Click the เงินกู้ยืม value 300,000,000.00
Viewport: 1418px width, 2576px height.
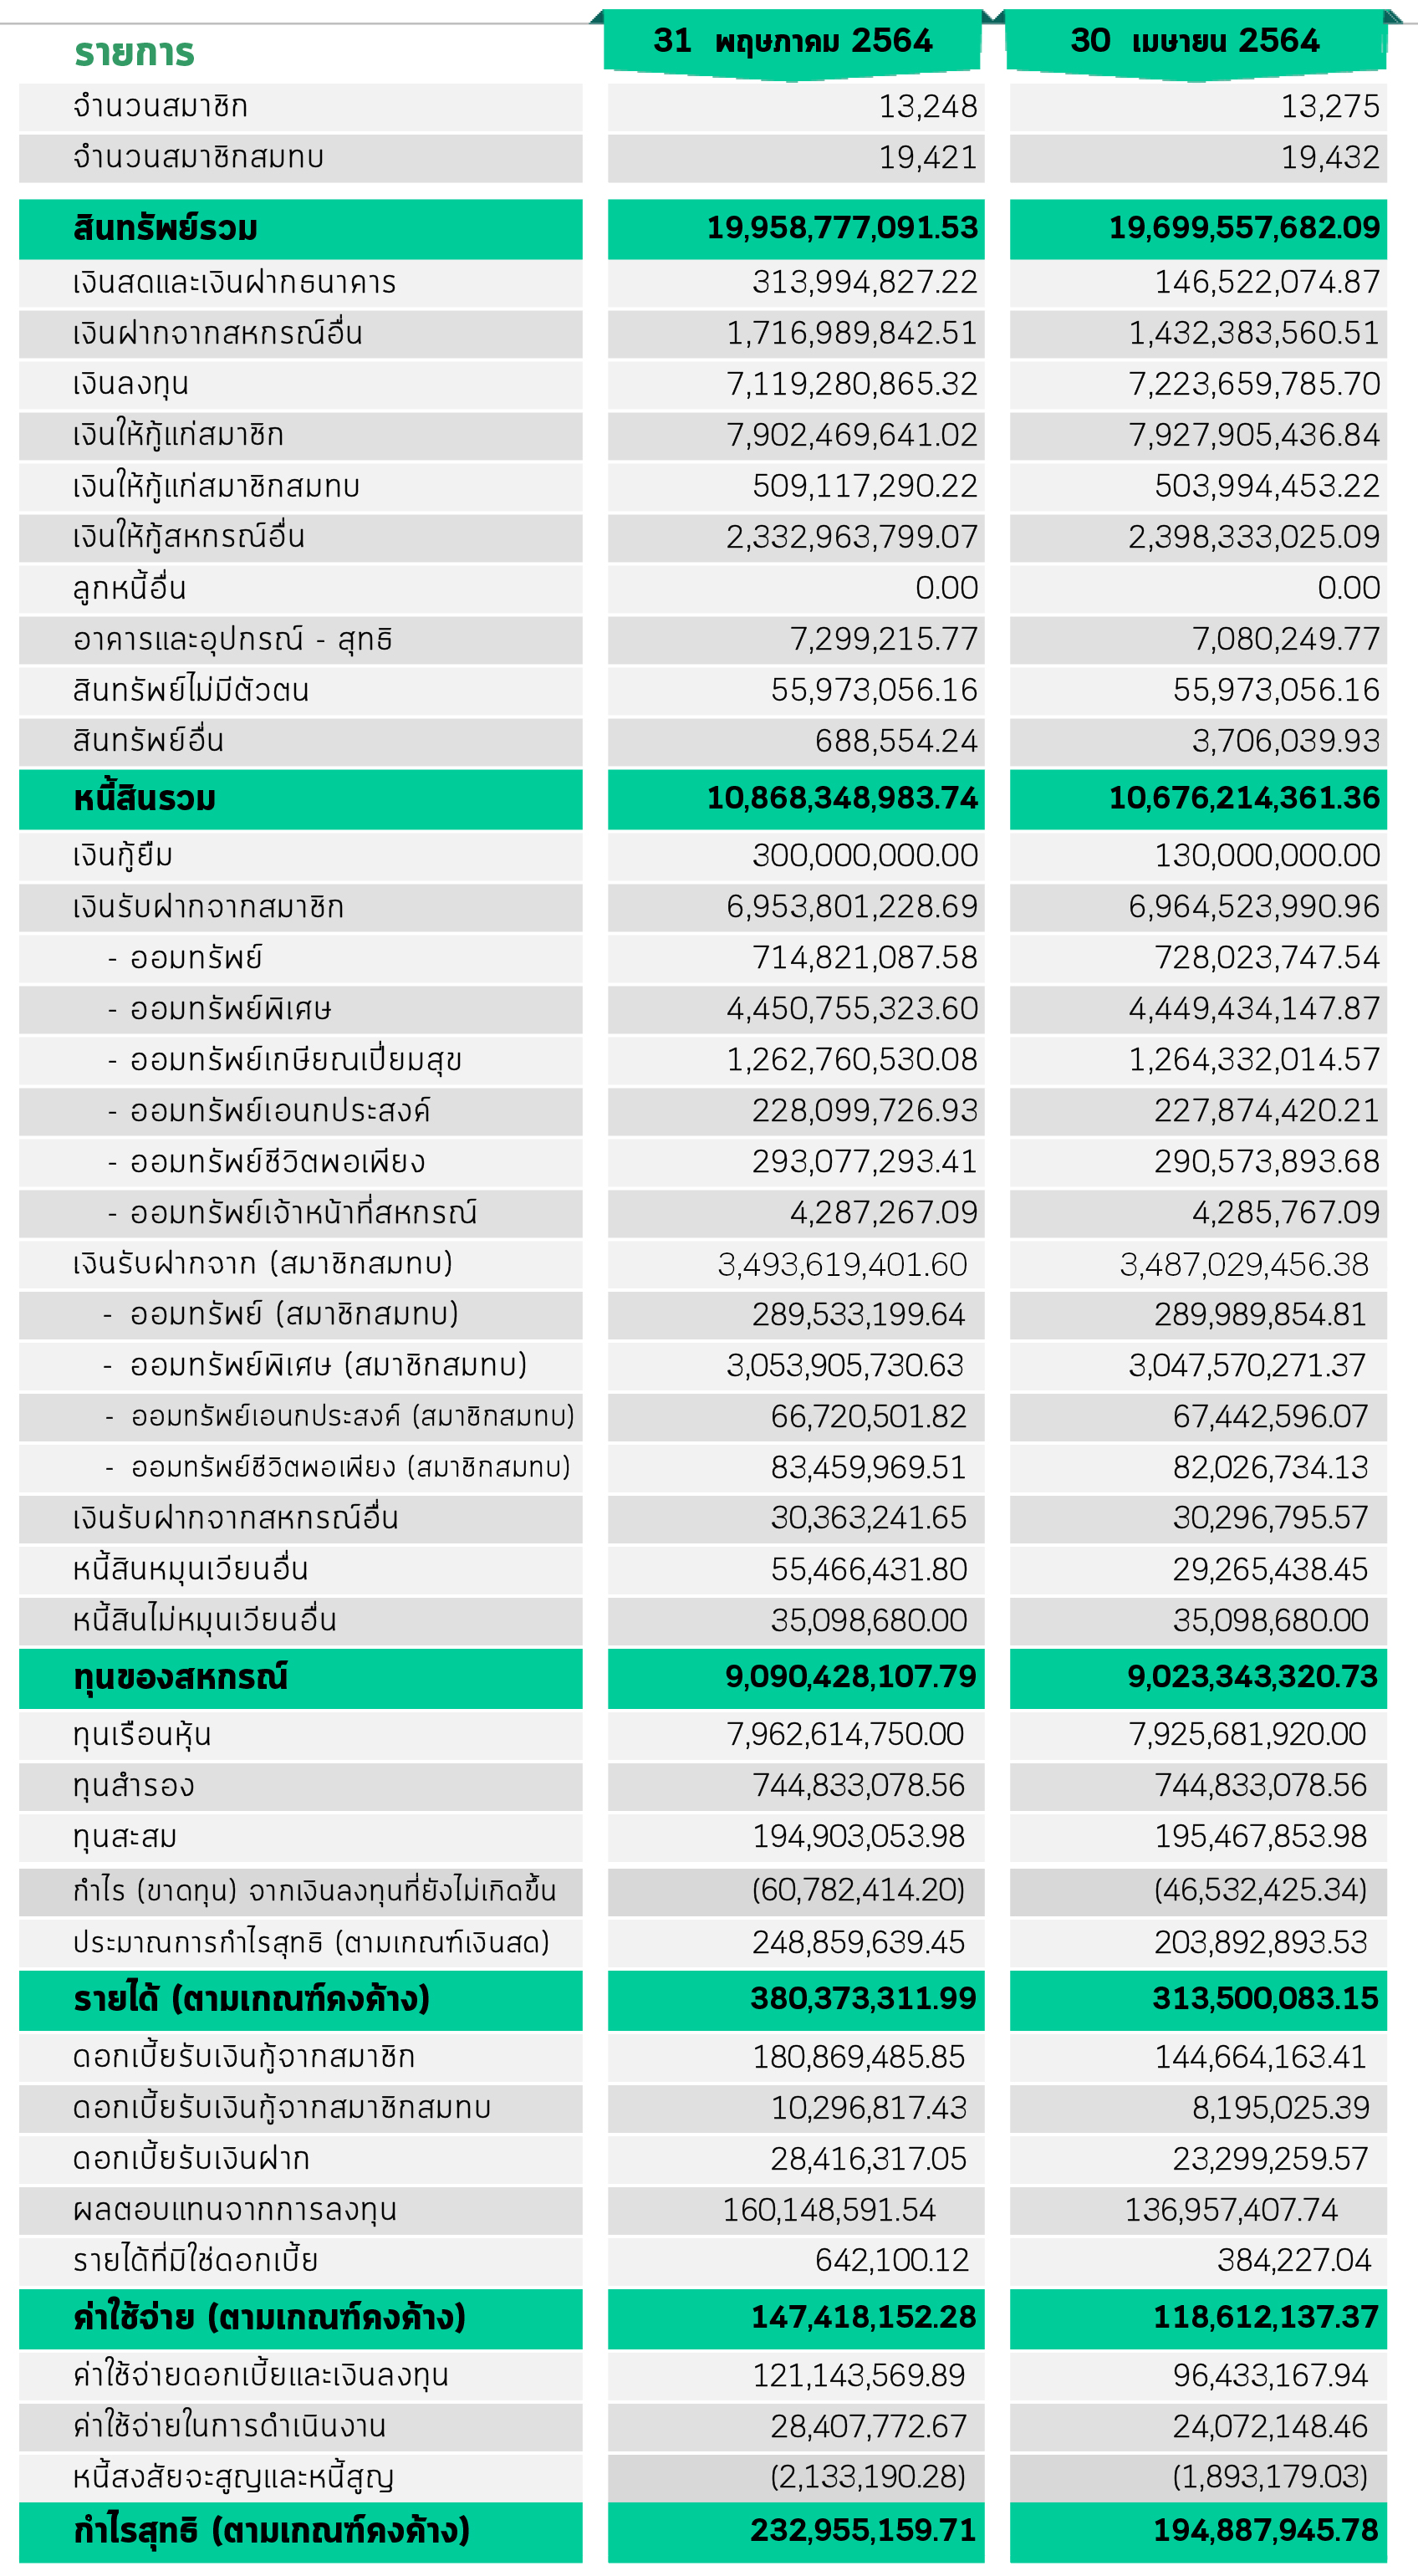(x=865, y=856)
